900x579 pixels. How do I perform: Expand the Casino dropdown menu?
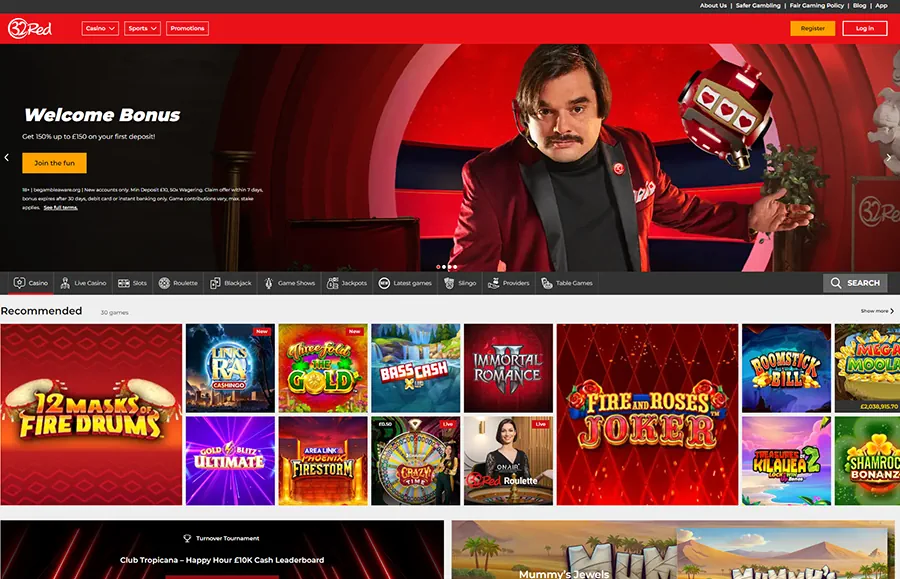(x=100, y=28)
